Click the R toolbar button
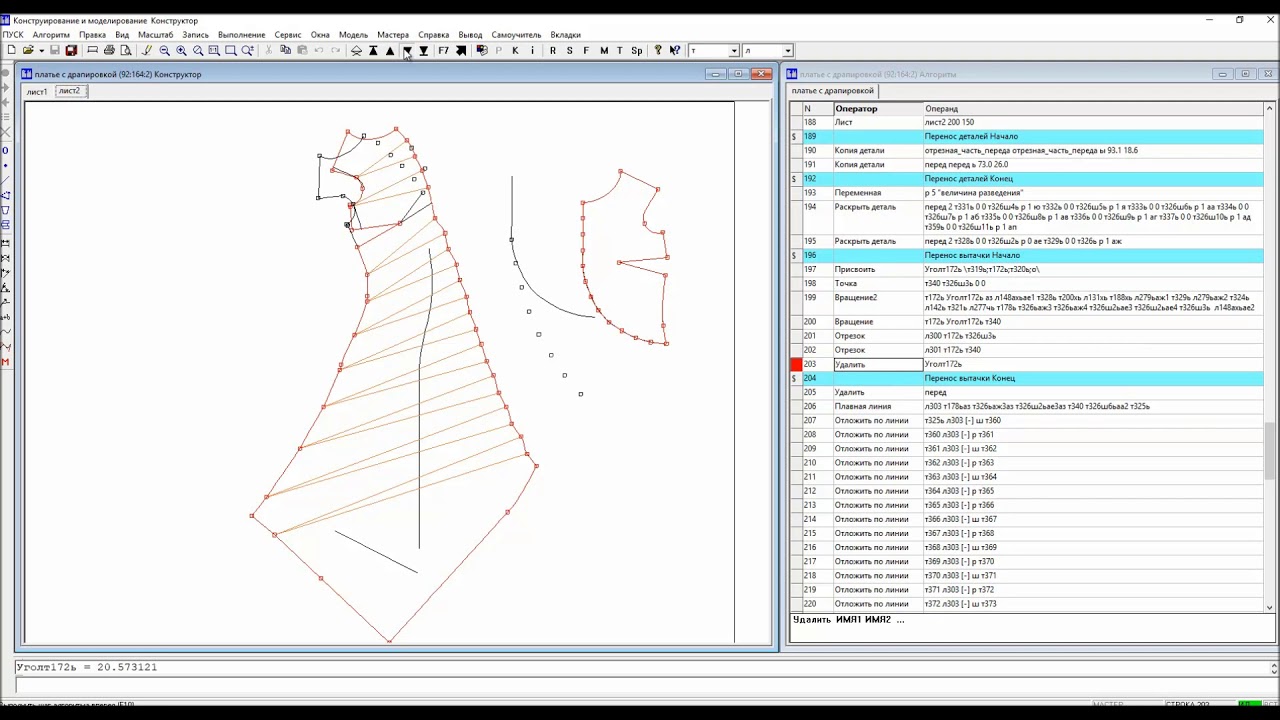The height and width of the screenshot is (720, 1280). 552,50
